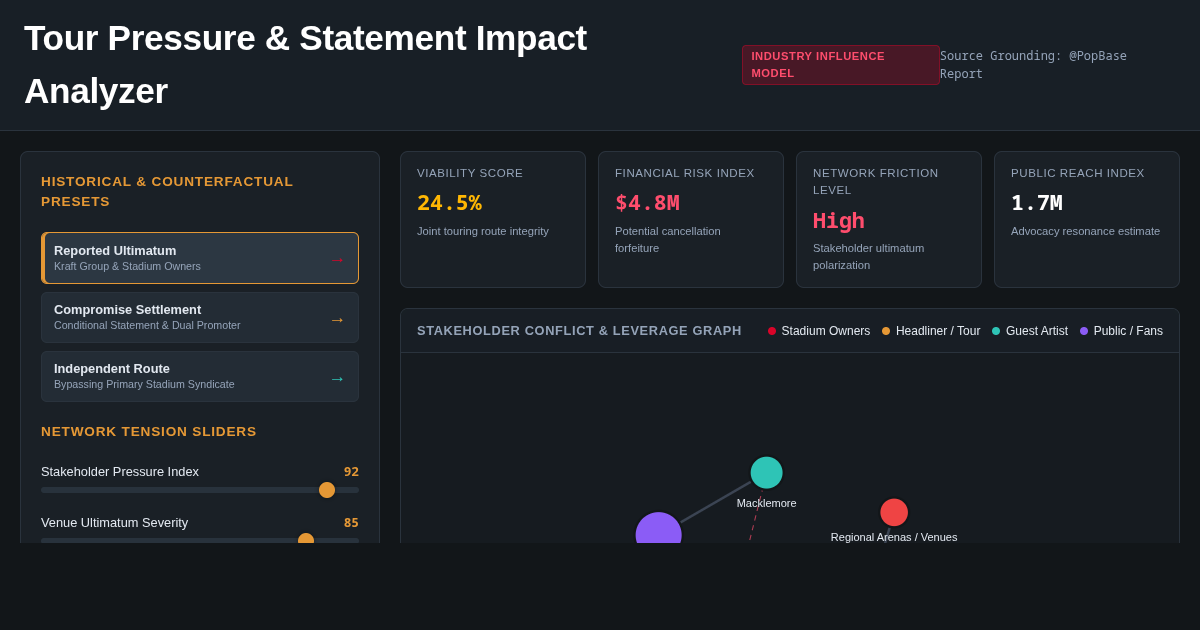Toggle Headliner / Tour legend item
Screen dimensions: 1200x630
(931, 331)
